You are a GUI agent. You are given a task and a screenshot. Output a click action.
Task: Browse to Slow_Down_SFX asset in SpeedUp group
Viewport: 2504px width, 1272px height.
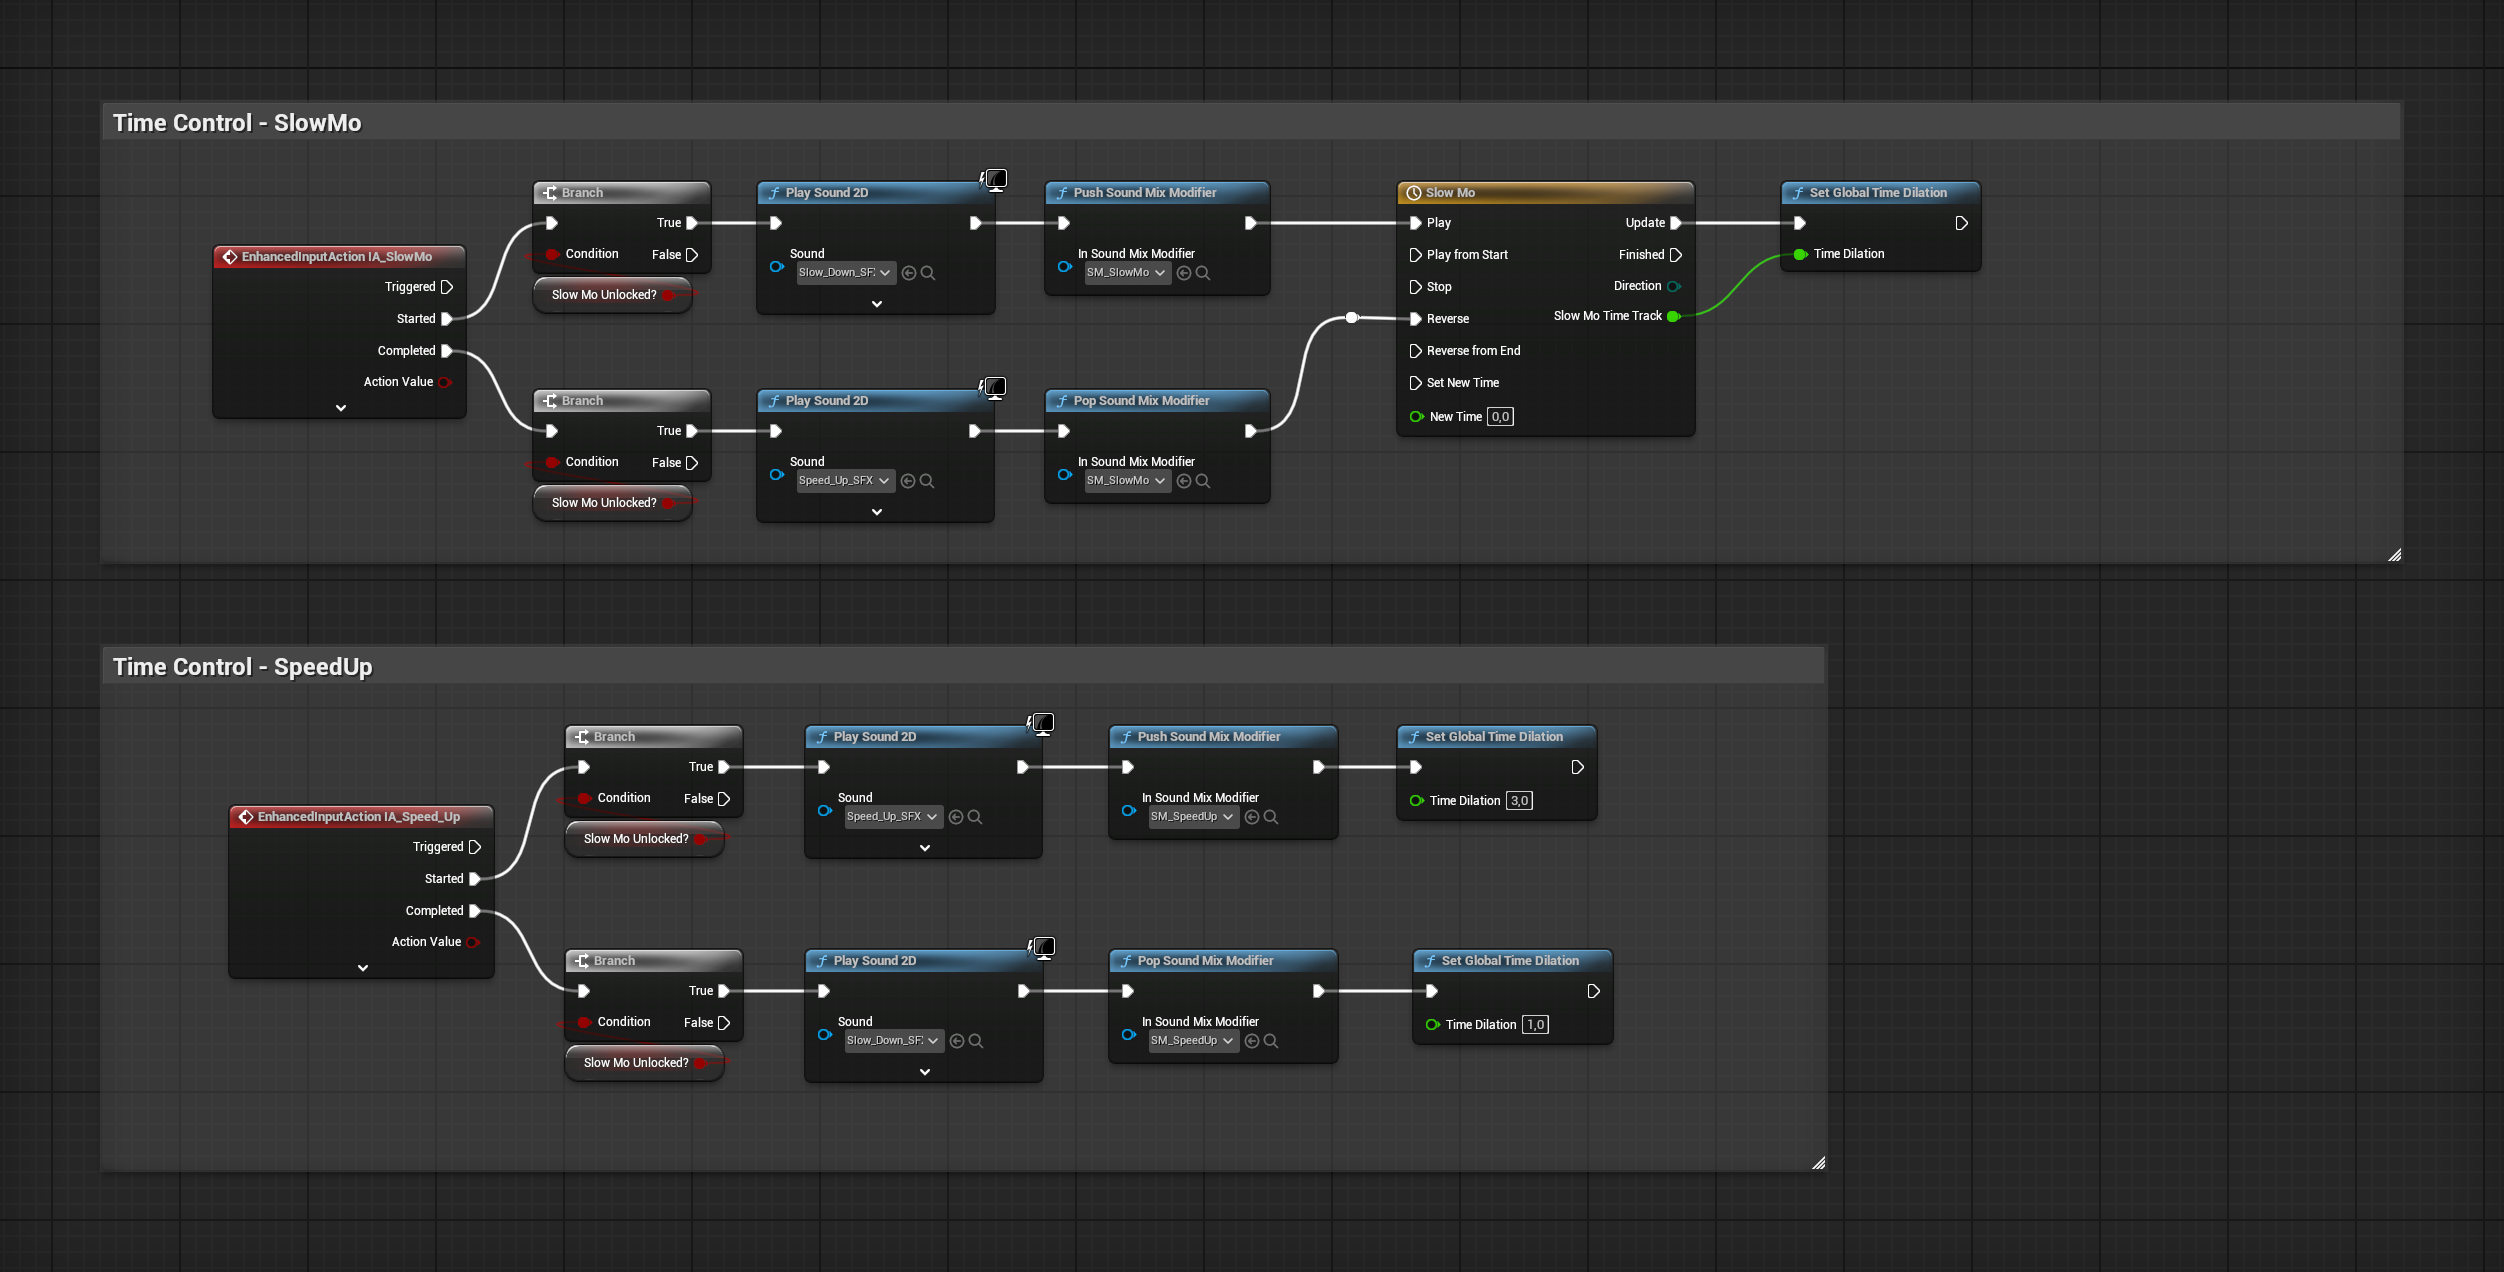click(976, 1041)
